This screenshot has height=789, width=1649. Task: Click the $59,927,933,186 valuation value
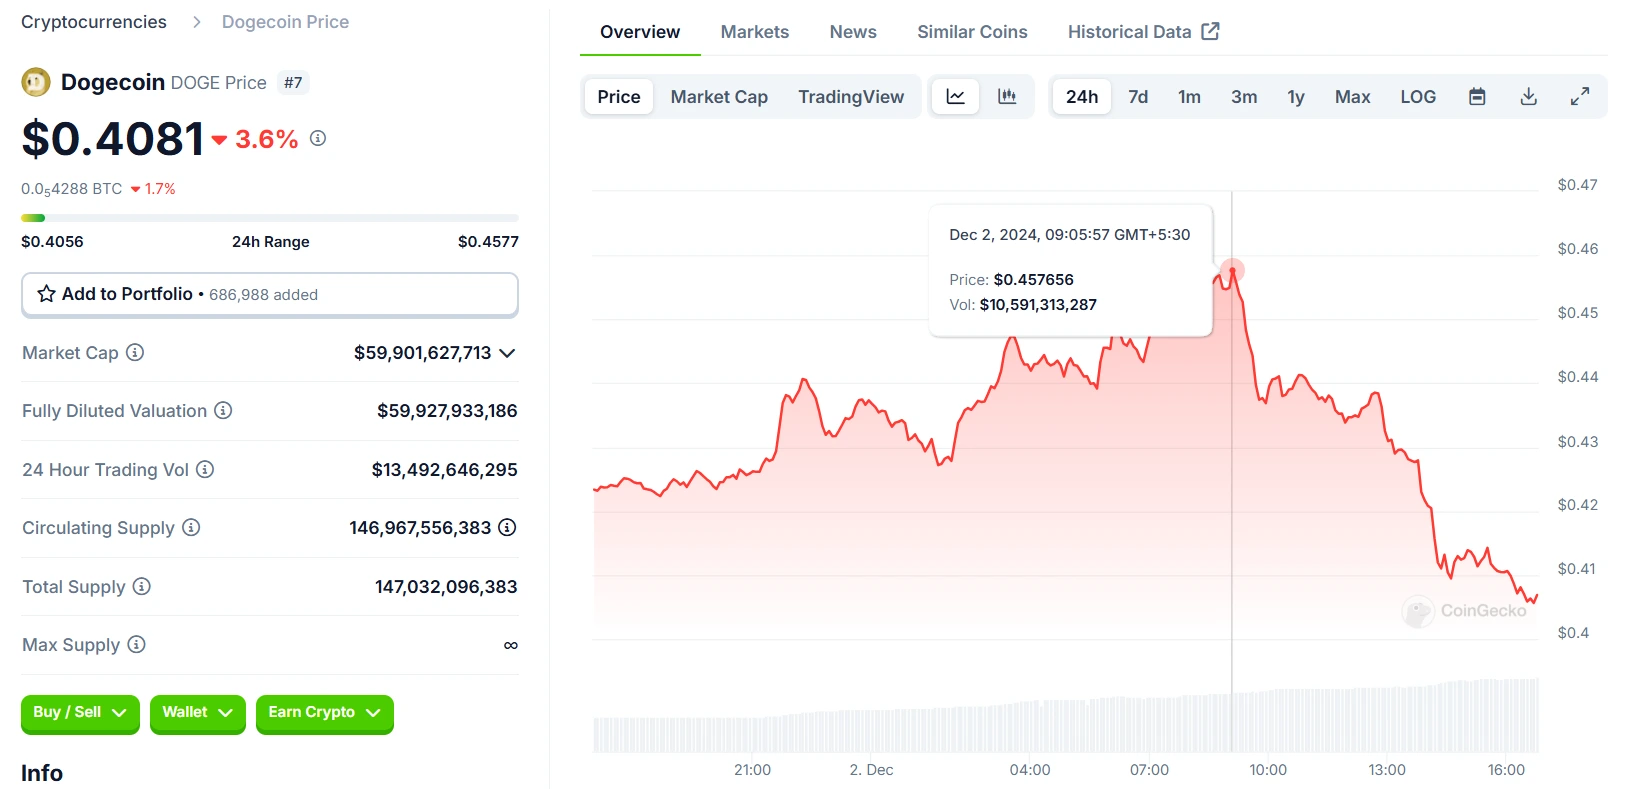pyautogui.click(x=447, y=411)
